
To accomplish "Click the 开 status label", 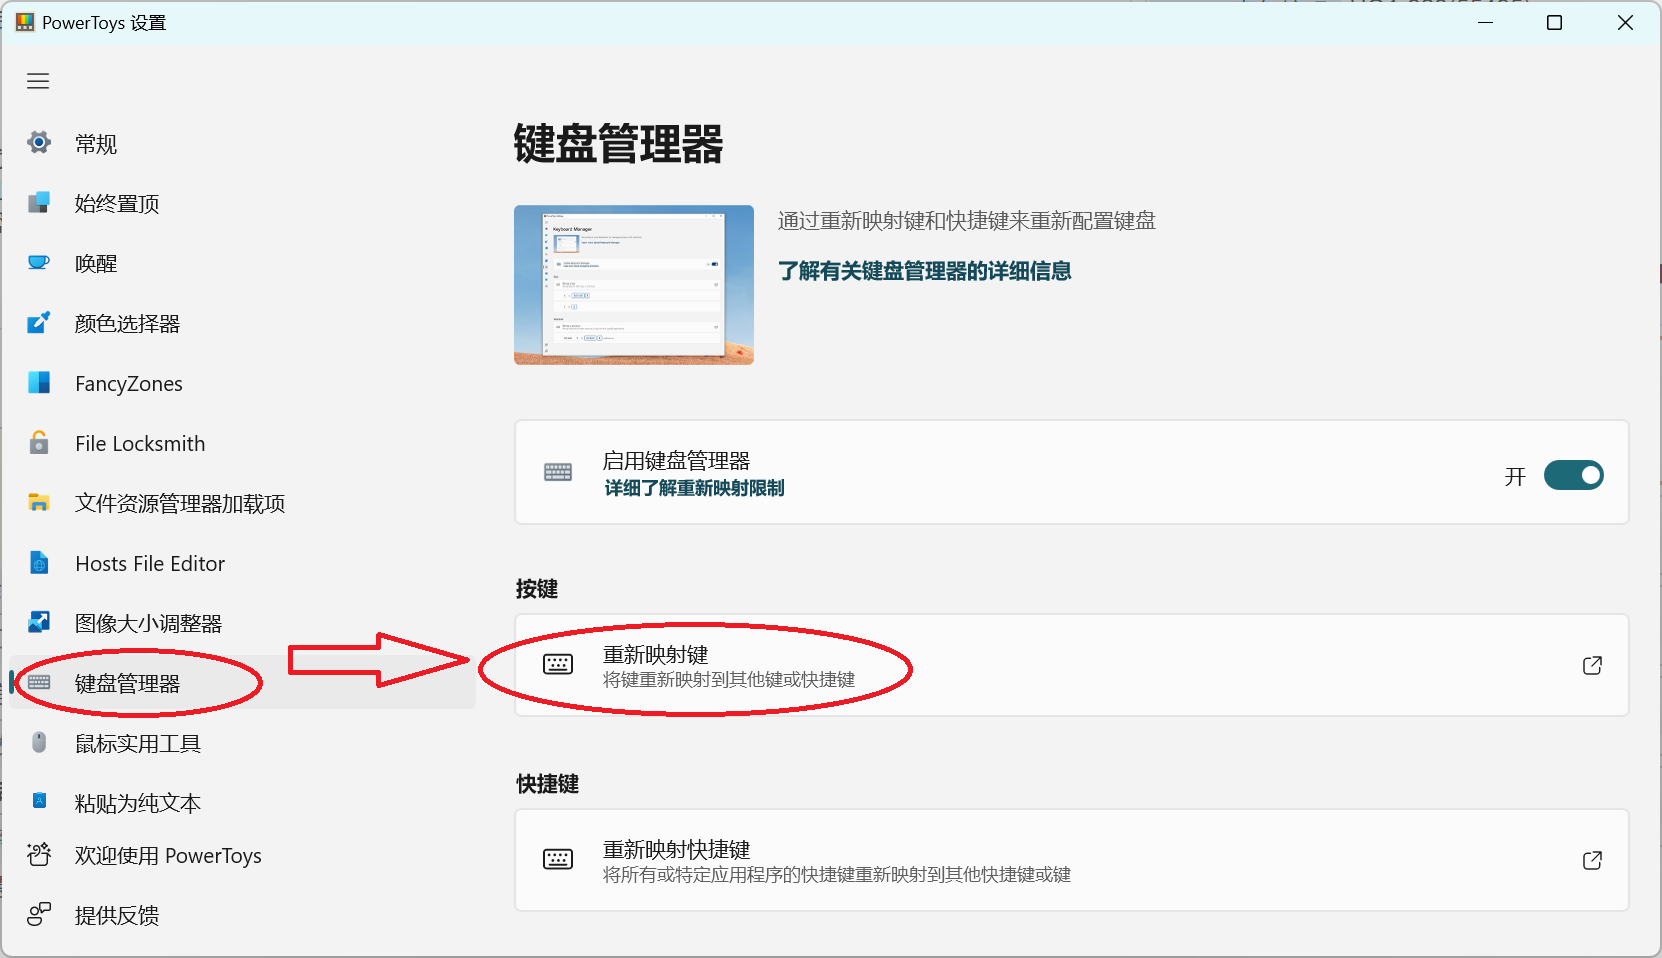I will point(1515,476).
